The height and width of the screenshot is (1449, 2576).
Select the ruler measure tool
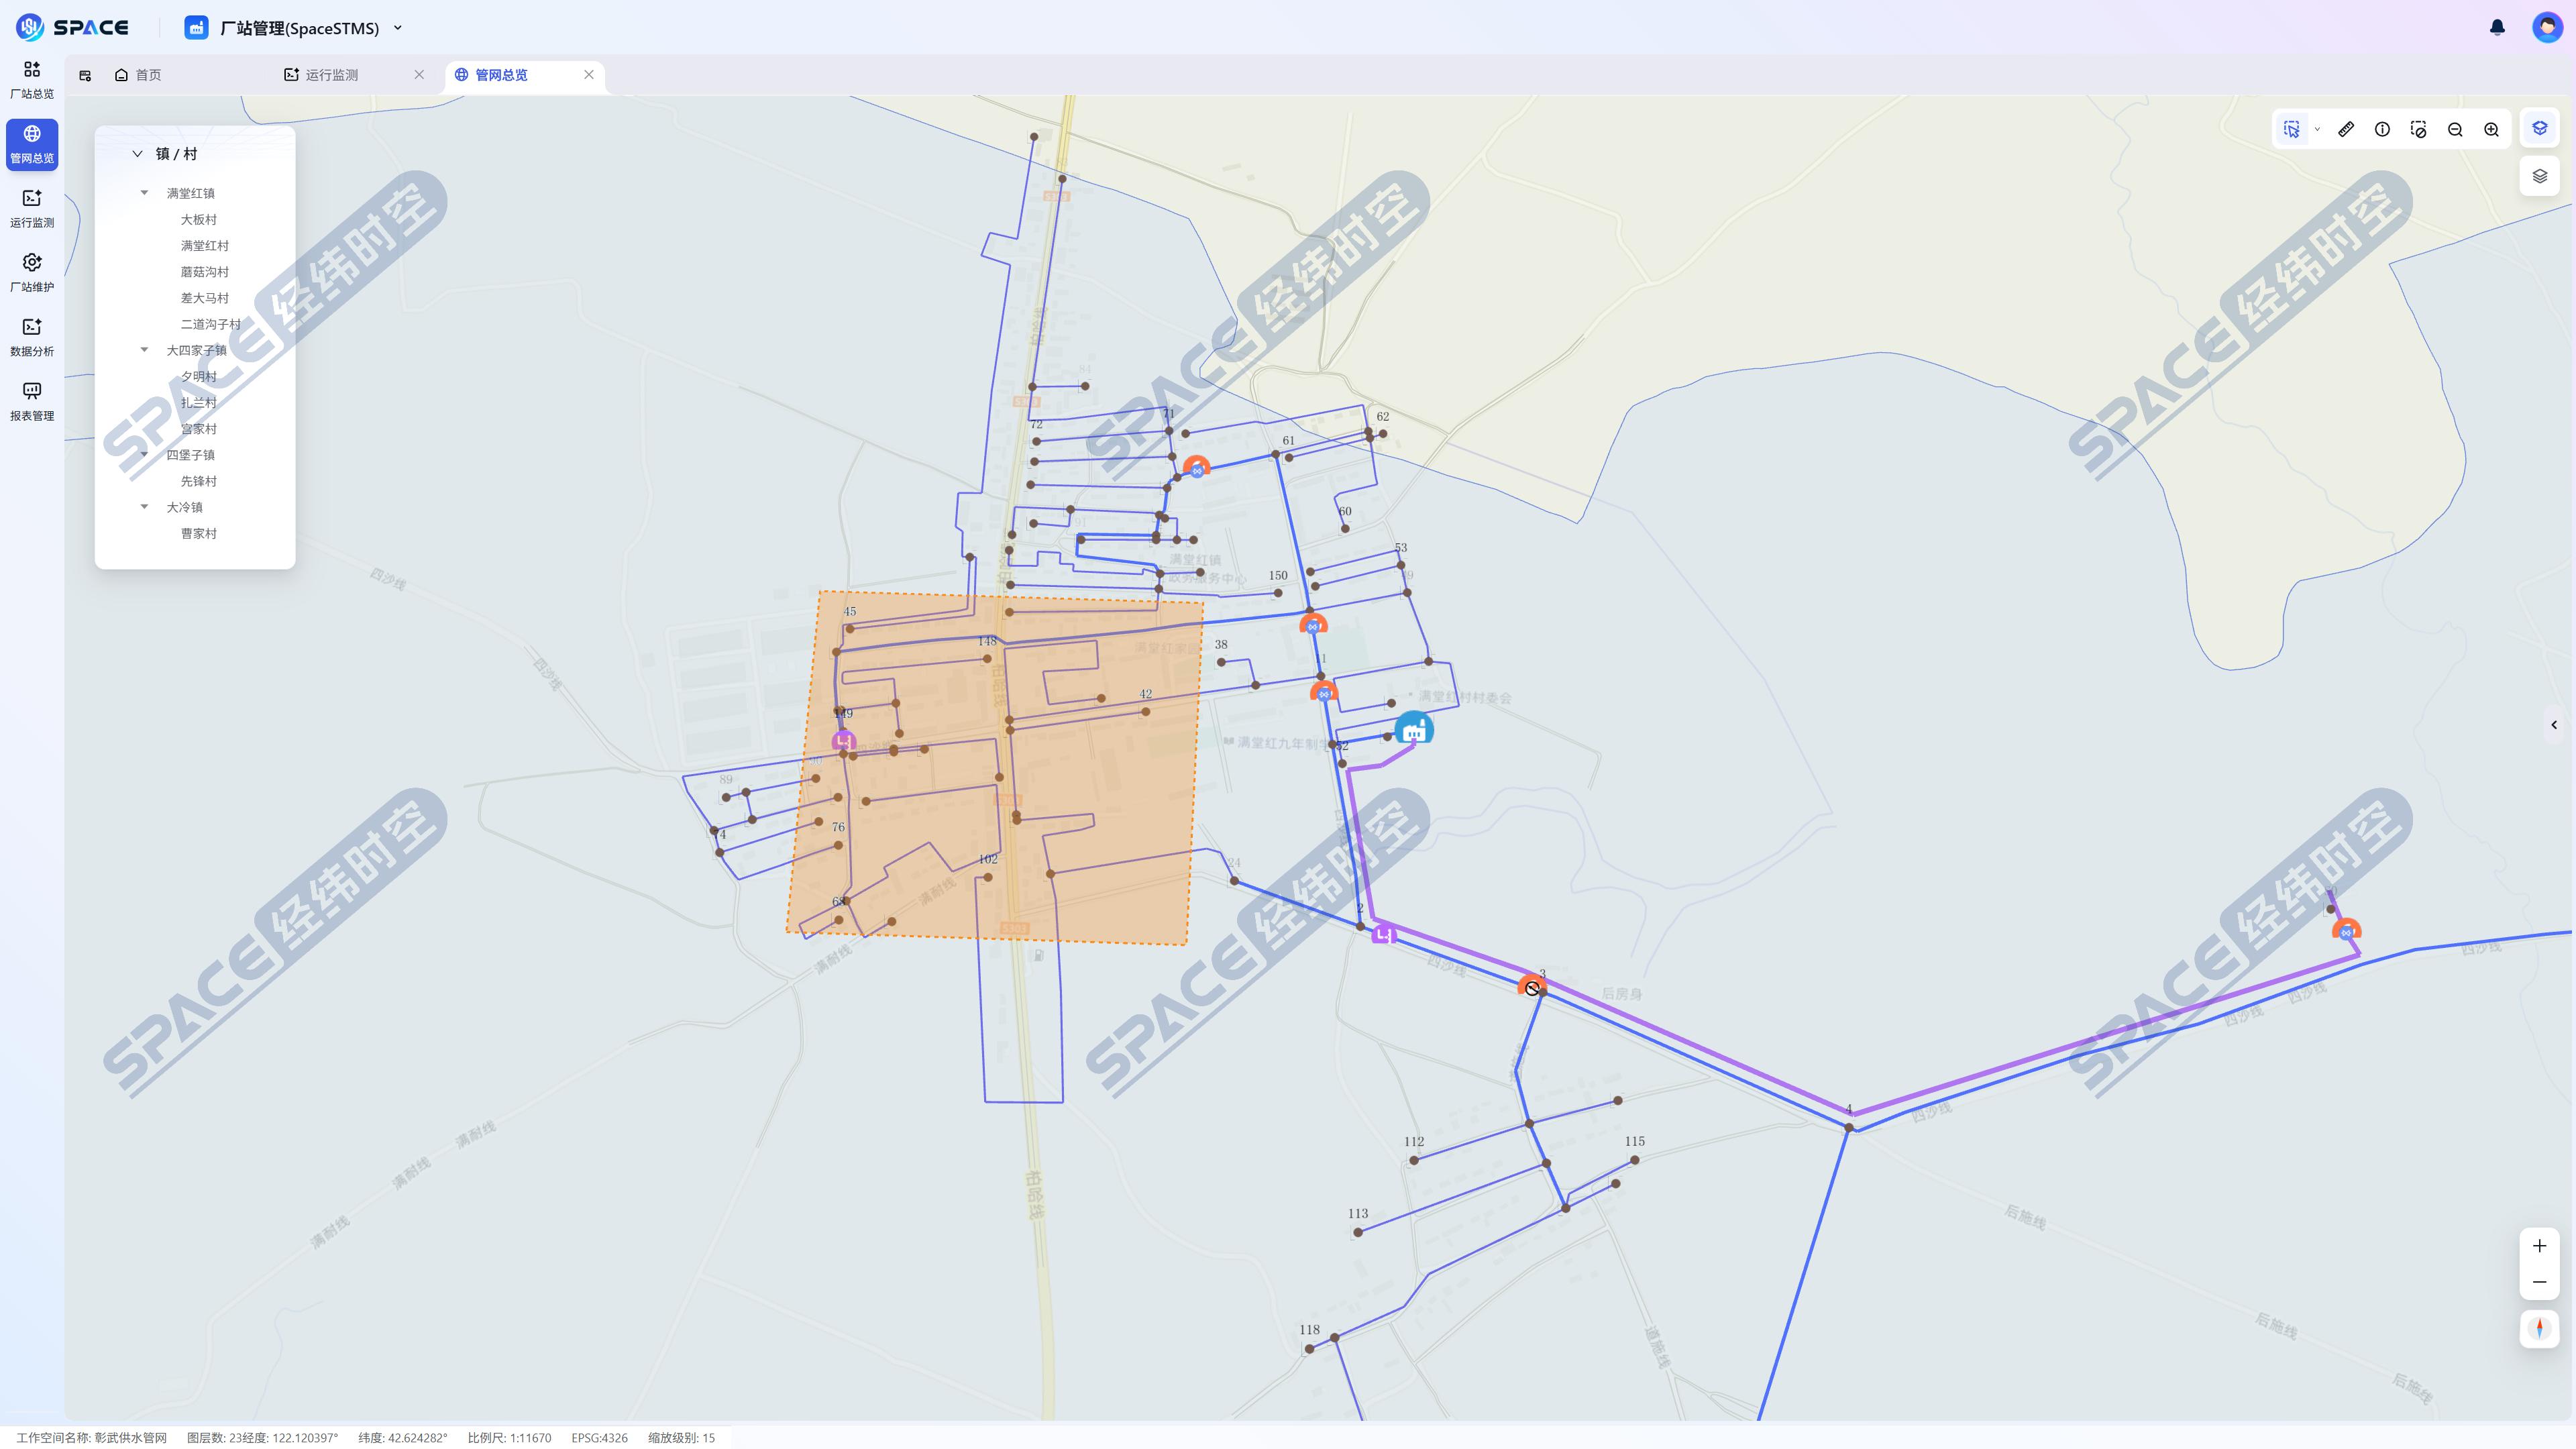point(2346,129)
